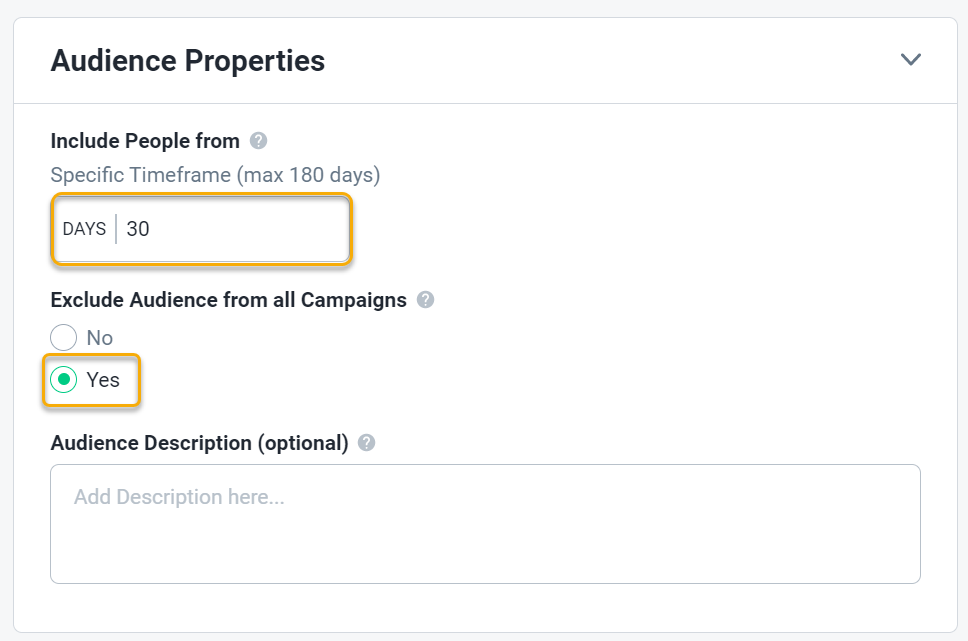Viewport: 968px width, 641px height.
Task: Click the DAYS prefix in timeframe field
Action: coord(84,229)
